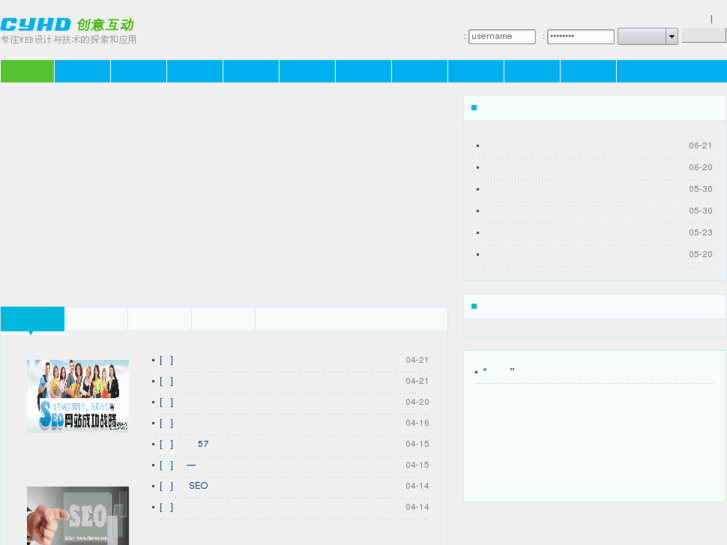The width and height of the screenshot is (727, 545).
Task: Open the pointing finger SEO thumbnail
Action: pyautogui.click(x=78, y=515)
